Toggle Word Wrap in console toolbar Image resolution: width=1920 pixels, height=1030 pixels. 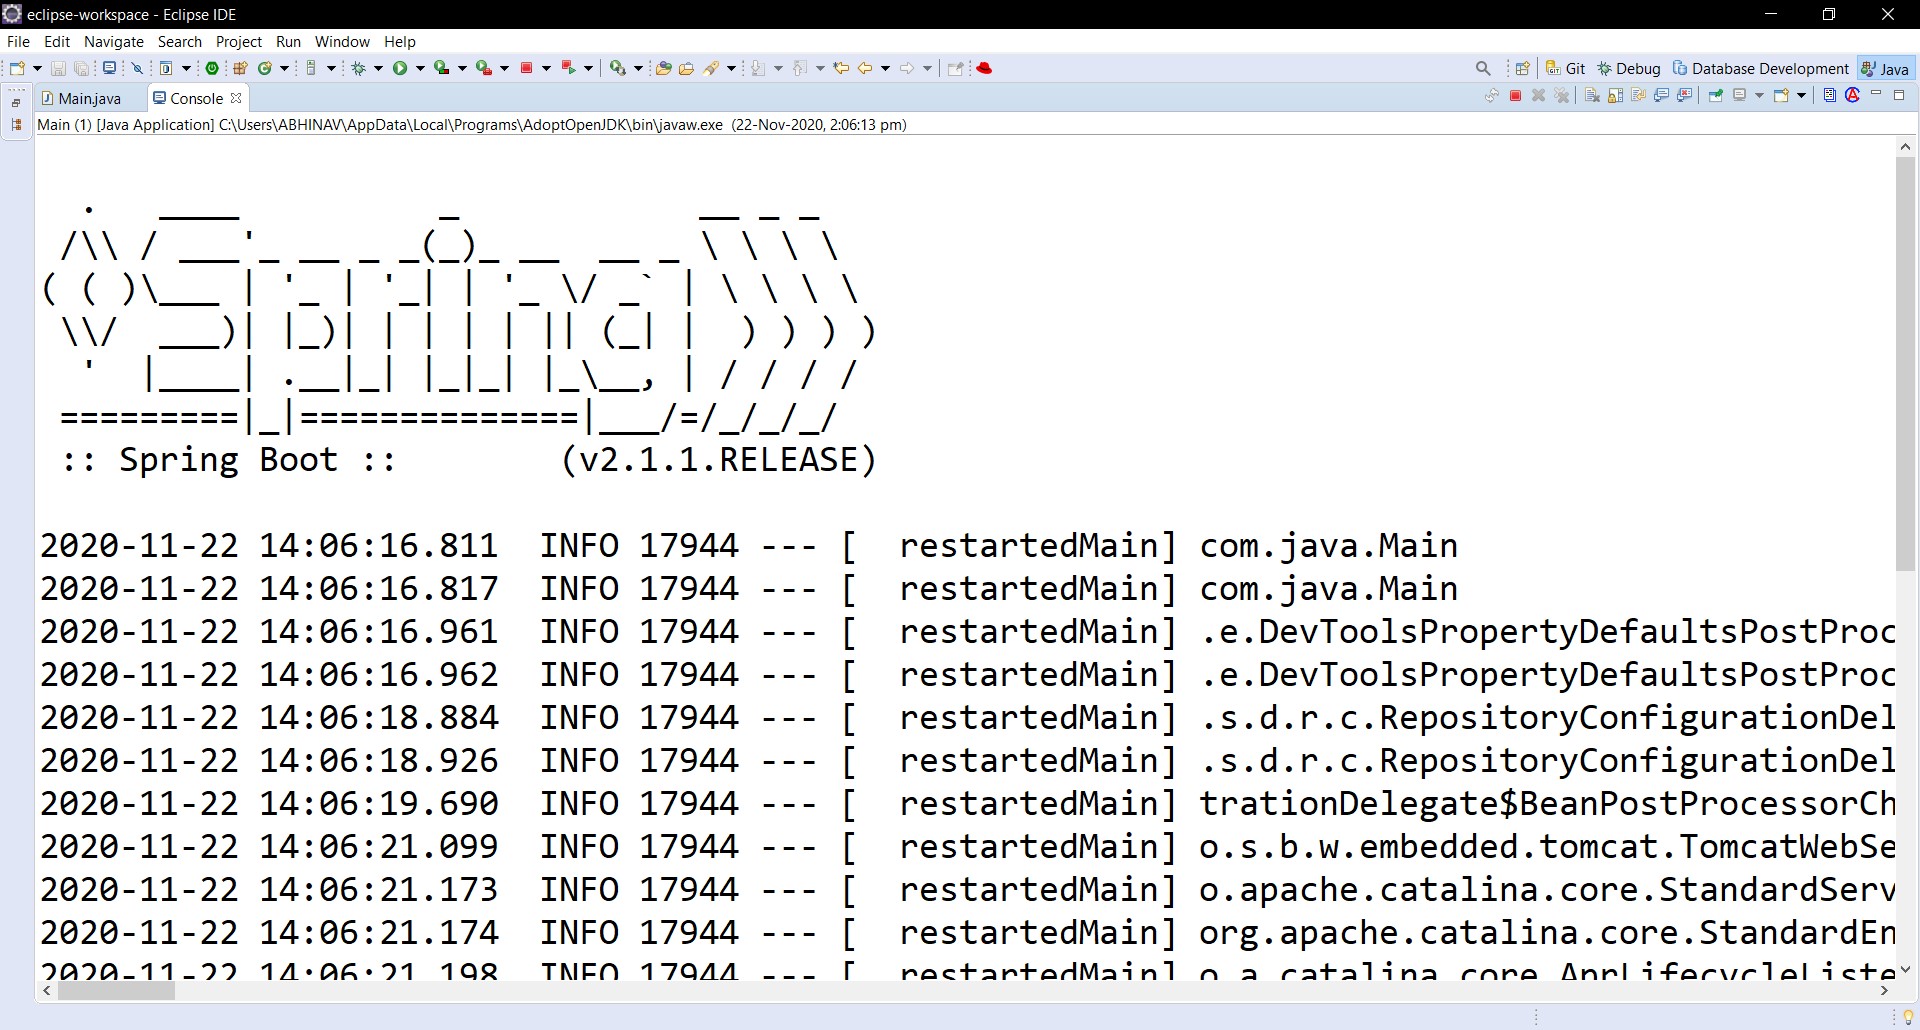(x=1638, y=96)
